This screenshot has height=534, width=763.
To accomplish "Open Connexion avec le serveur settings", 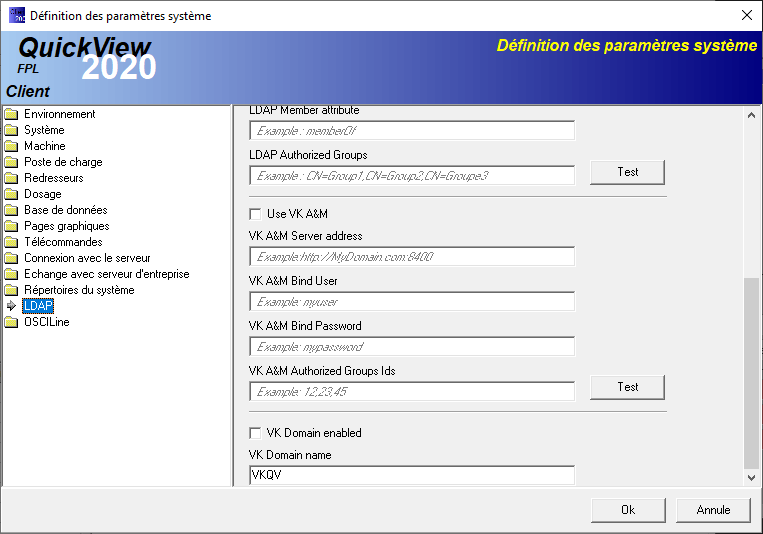I will tap(87, 258).
